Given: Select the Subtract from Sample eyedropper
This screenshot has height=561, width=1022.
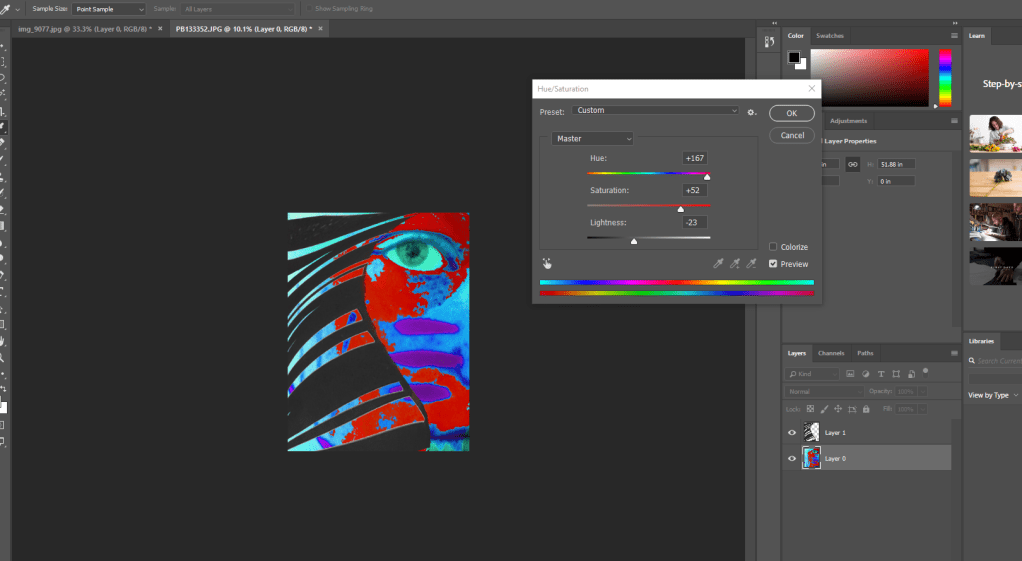Looking at the screenshot, I should [x=749, y=264].
